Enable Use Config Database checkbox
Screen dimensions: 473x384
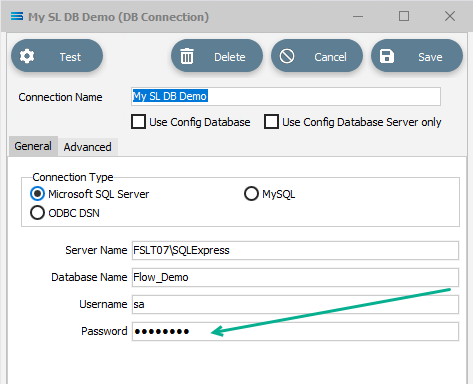[x=138, y=122]
